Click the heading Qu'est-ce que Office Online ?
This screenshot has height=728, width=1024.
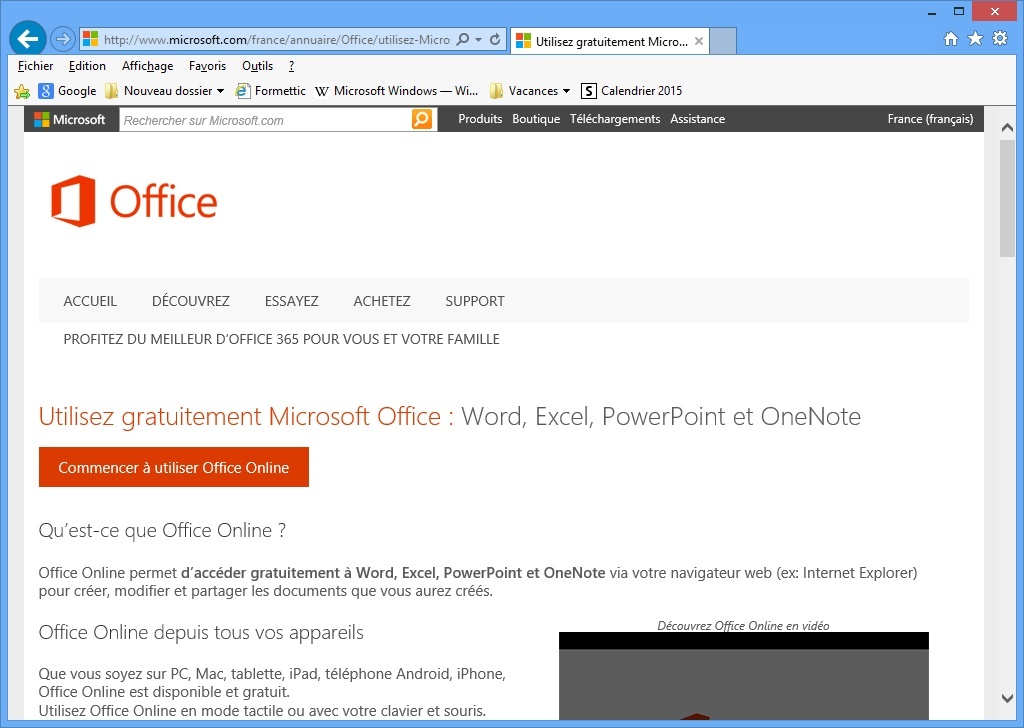(162, 530)
